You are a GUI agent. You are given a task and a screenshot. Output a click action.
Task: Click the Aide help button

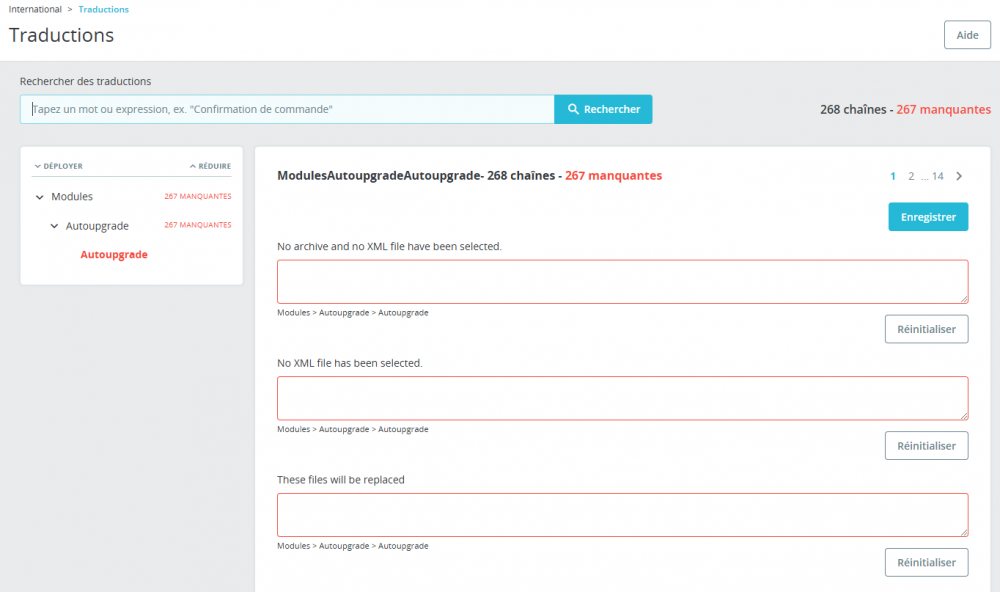[967, 35]
